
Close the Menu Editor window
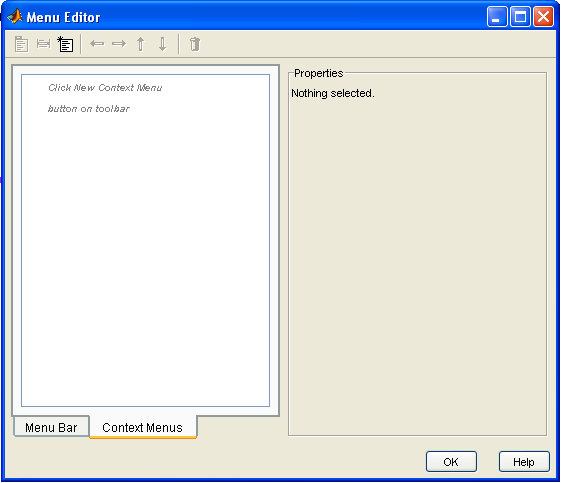click(x=543, y=16)
